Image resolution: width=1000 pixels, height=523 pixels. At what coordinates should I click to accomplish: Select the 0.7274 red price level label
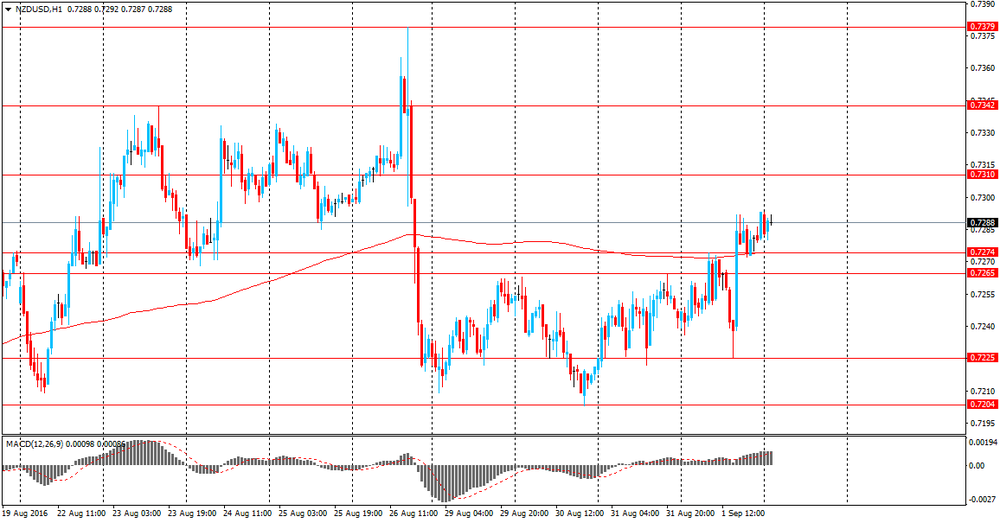[x=981, y=252]
